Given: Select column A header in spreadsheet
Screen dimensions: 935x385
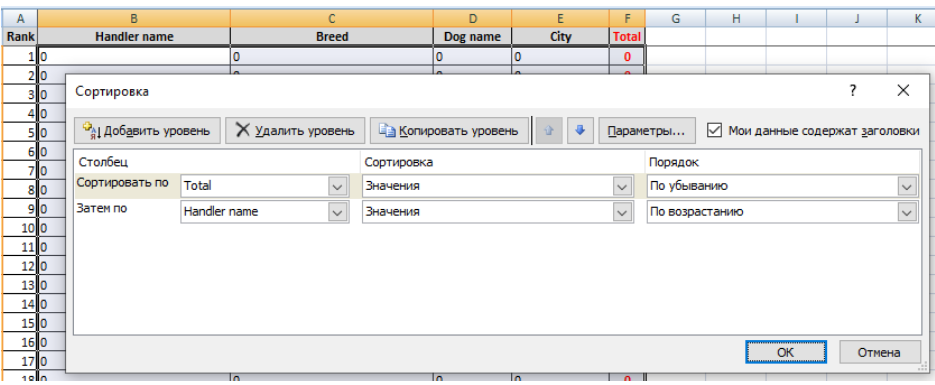Looking at the screenshot, I should (20, 18).
